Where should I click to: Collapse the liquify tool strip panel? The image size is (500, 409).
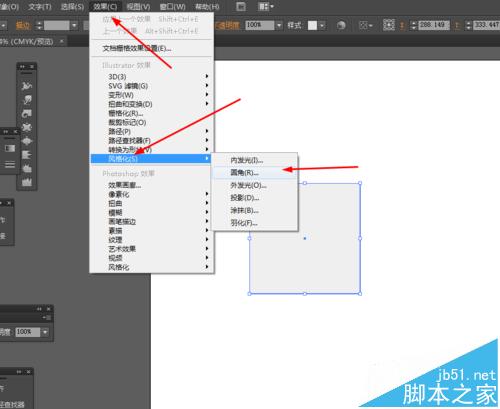click(23, 67)
